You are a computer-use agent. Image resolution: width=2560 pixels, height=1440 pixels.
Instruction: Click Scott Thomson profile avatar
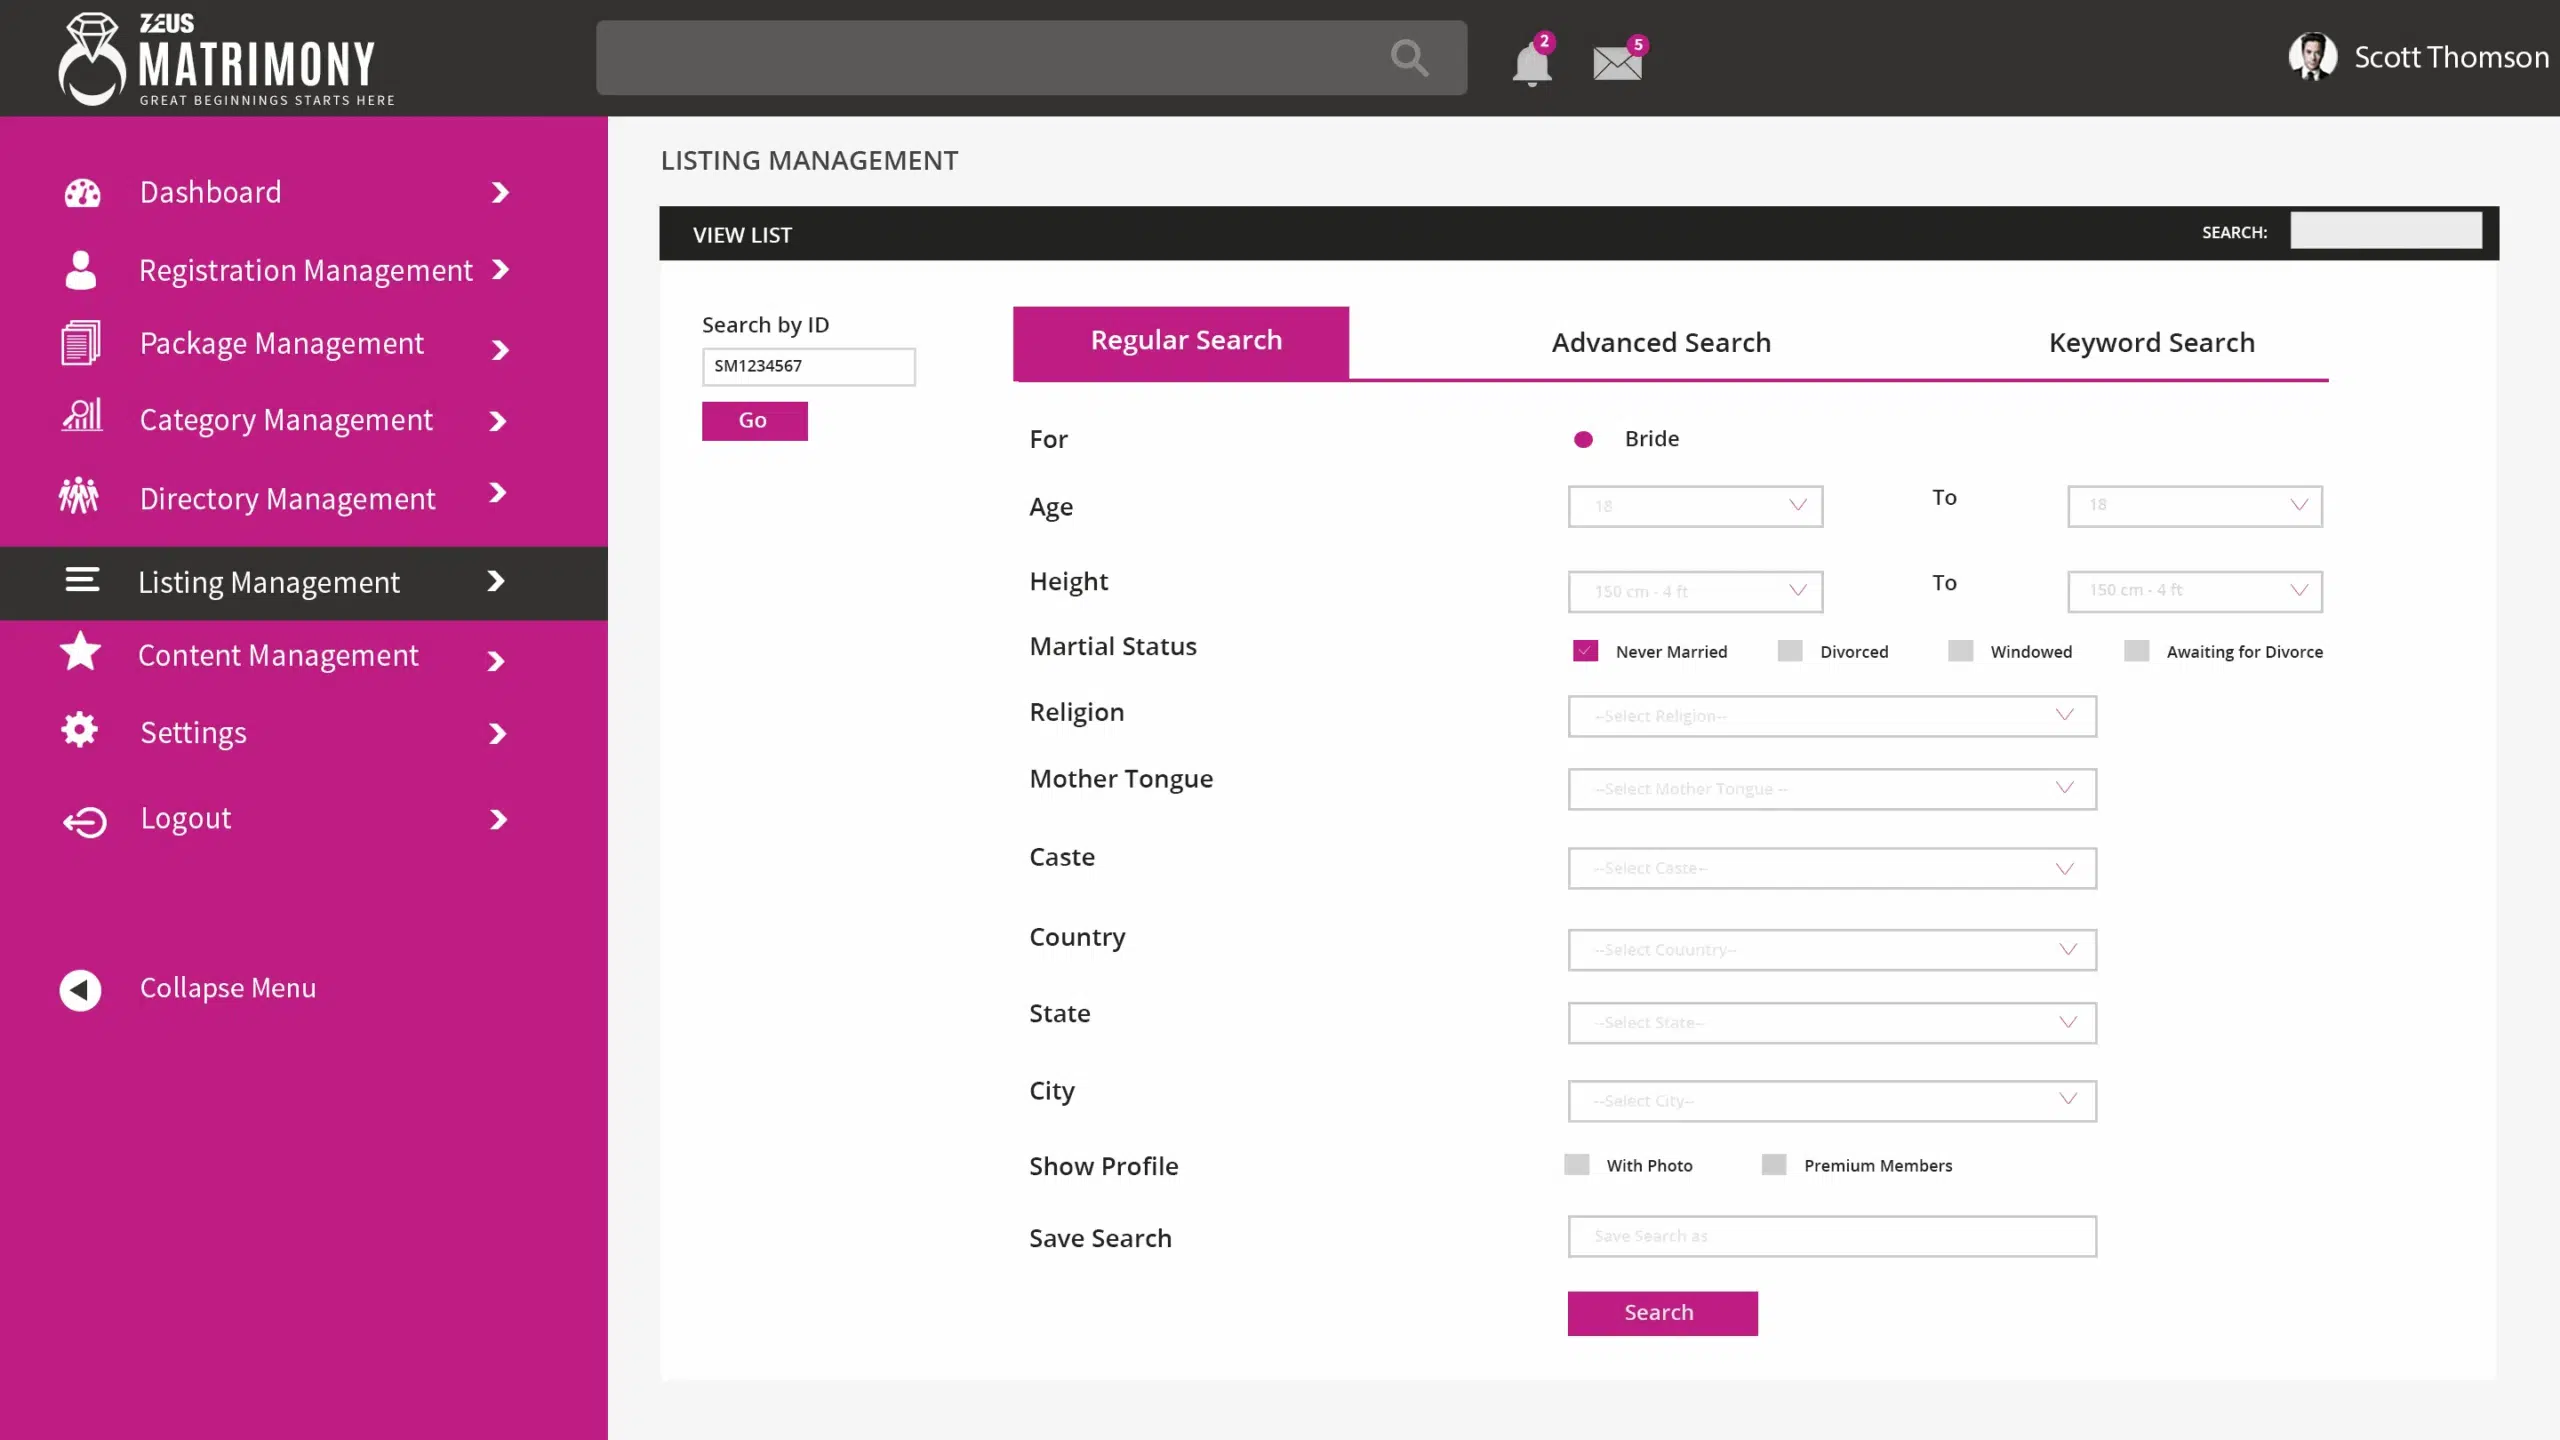[x=2312, y=56]
